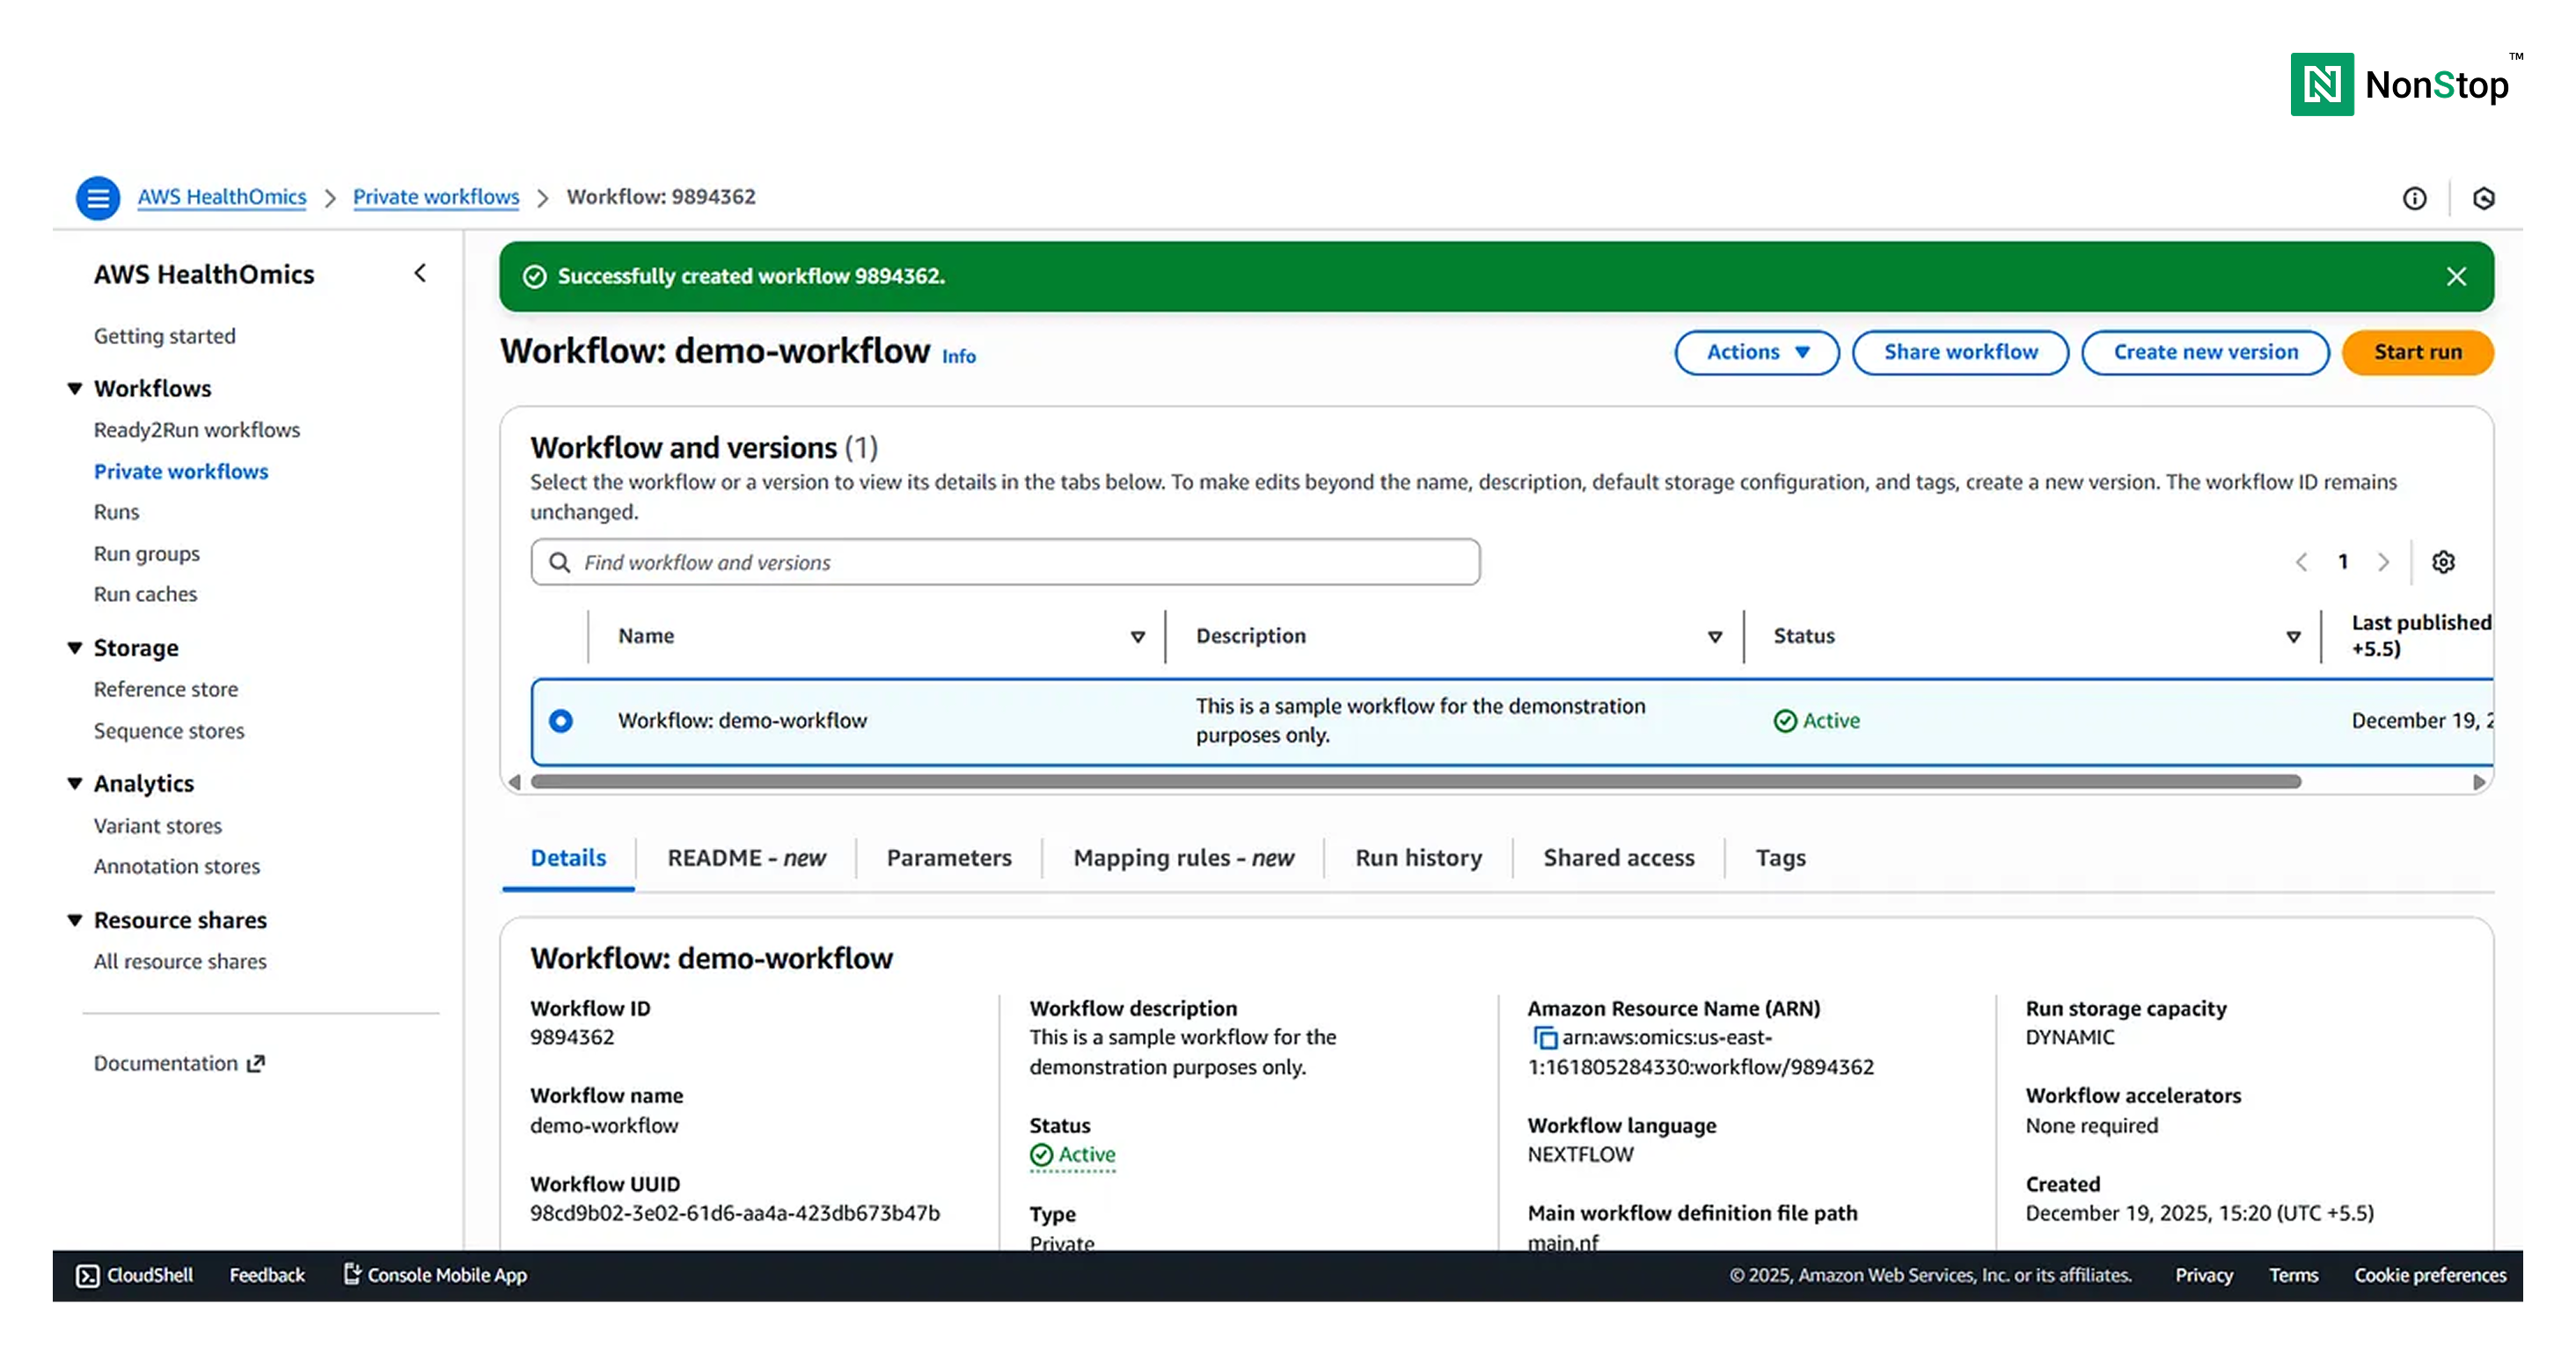The width and height of the screenshot is (2576, 1355).
Task: Switch to the Parameters tab
Action: [x=948, y=858]
